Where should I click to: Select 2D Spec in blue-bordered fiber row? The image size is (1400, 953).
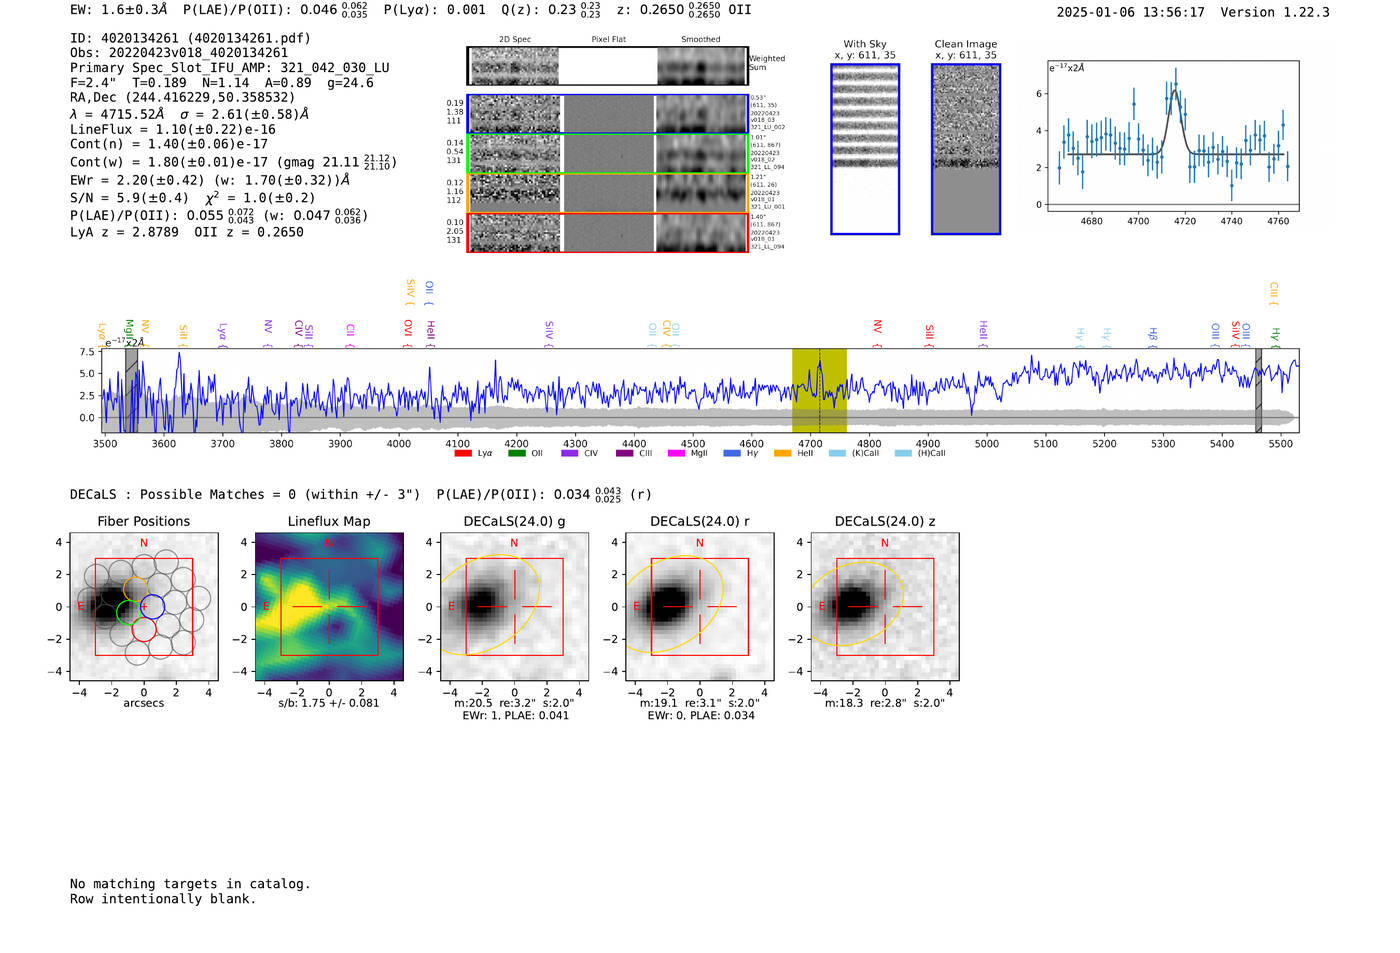coord(515,114)
